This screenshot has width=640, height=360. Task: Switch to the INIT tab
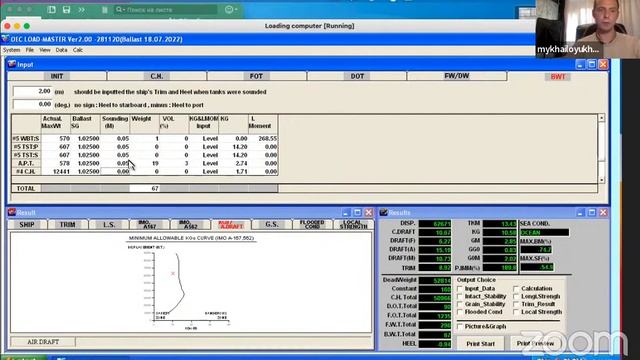57,76
